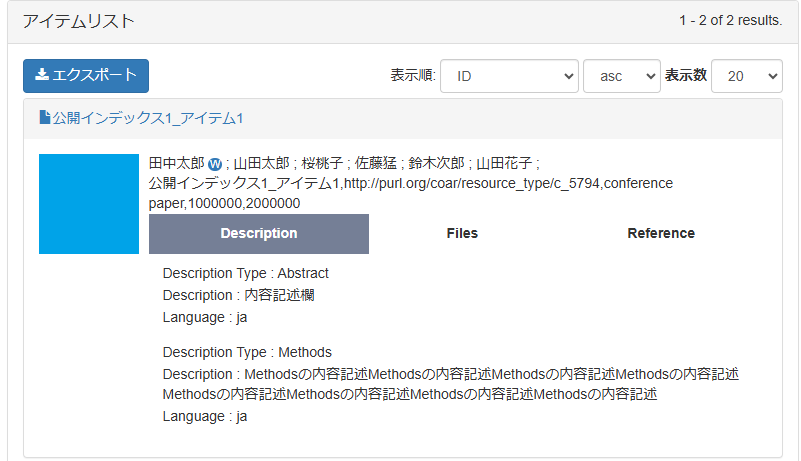The height and width of the screenshot is (461, 801).
Task: Click the author name 佐藤猛
Action: click(x=377, y=163)
